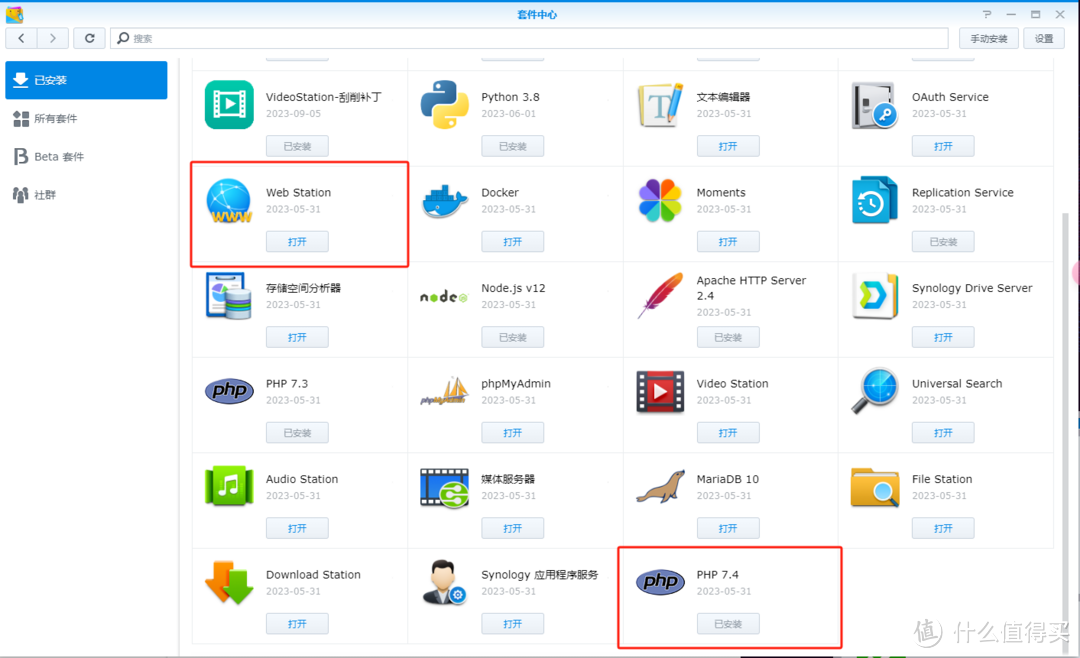
Task: Click the package search field
Action: click(529, 38)
